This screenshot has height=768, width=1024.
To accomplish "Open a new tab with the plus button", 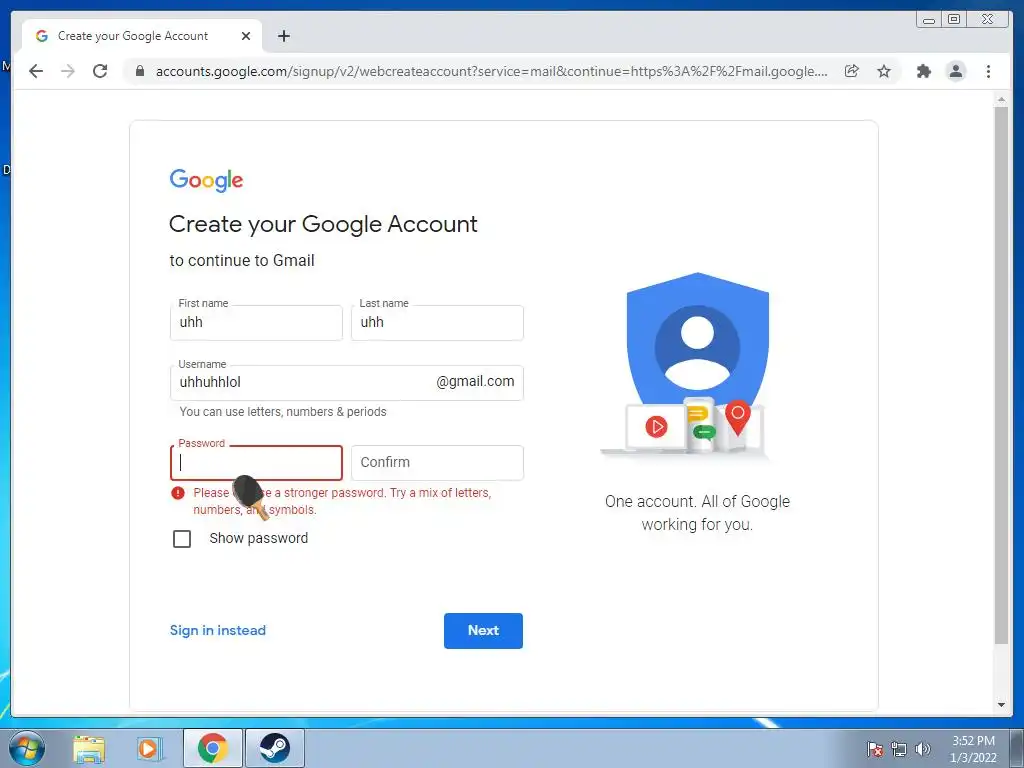I will point(283,36).
